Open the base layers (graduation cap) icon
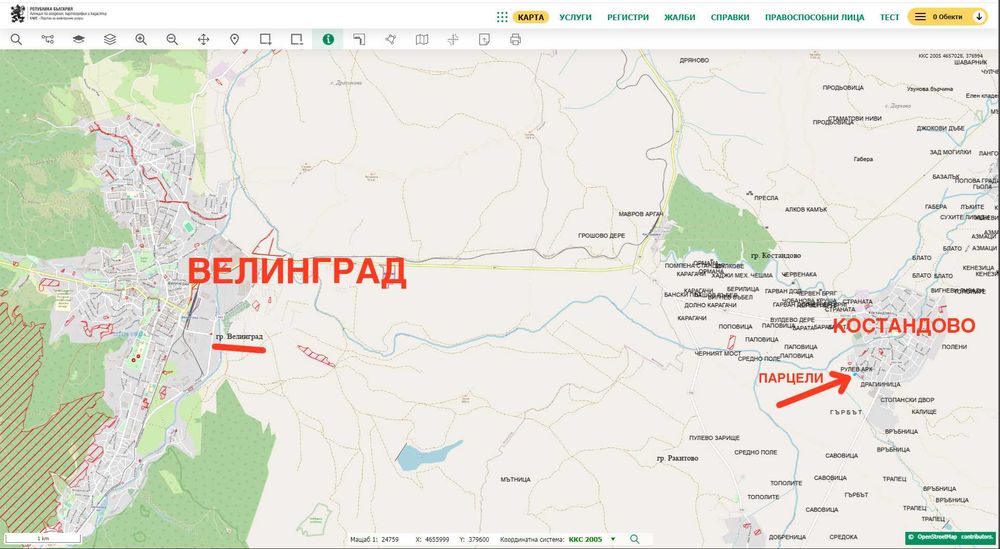Viewport: 1000px width, 549px height. (x=78, y=40)
